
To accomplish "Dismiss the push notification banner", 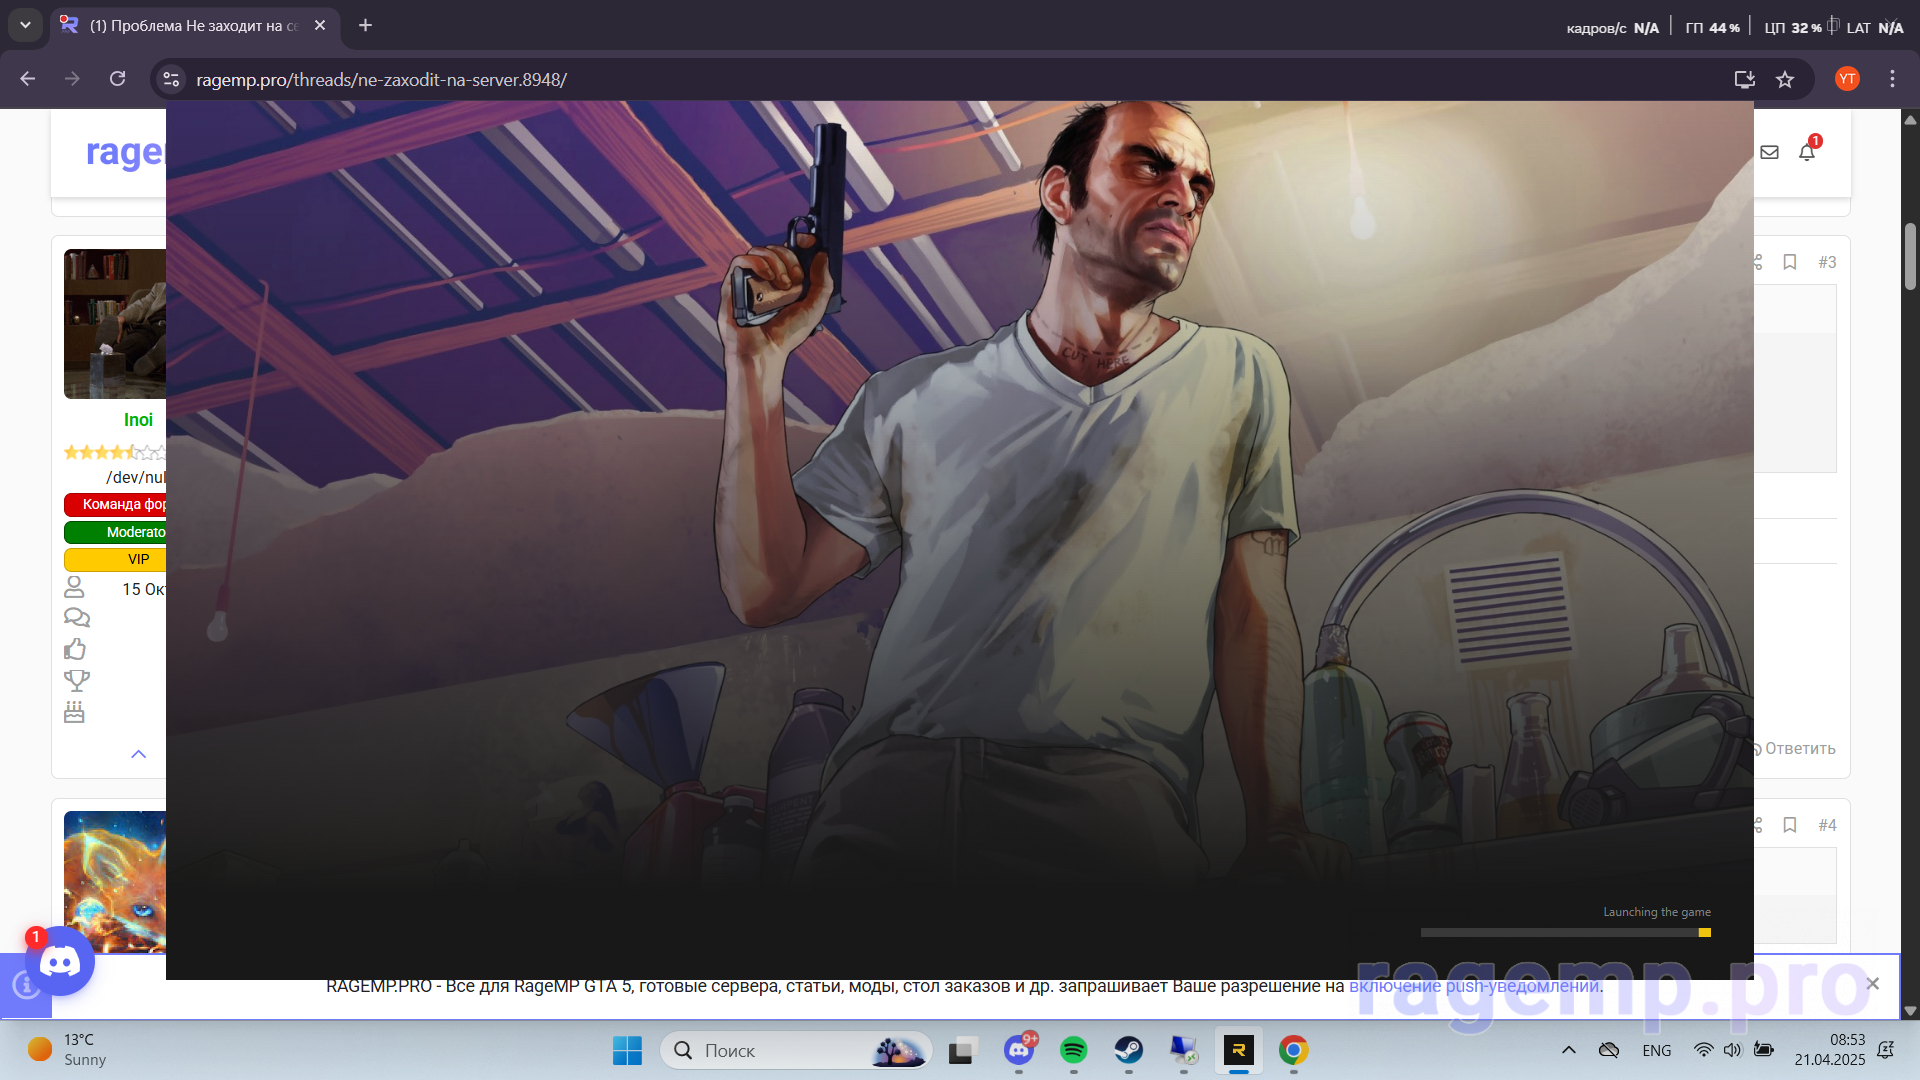I will point(1873,984).
